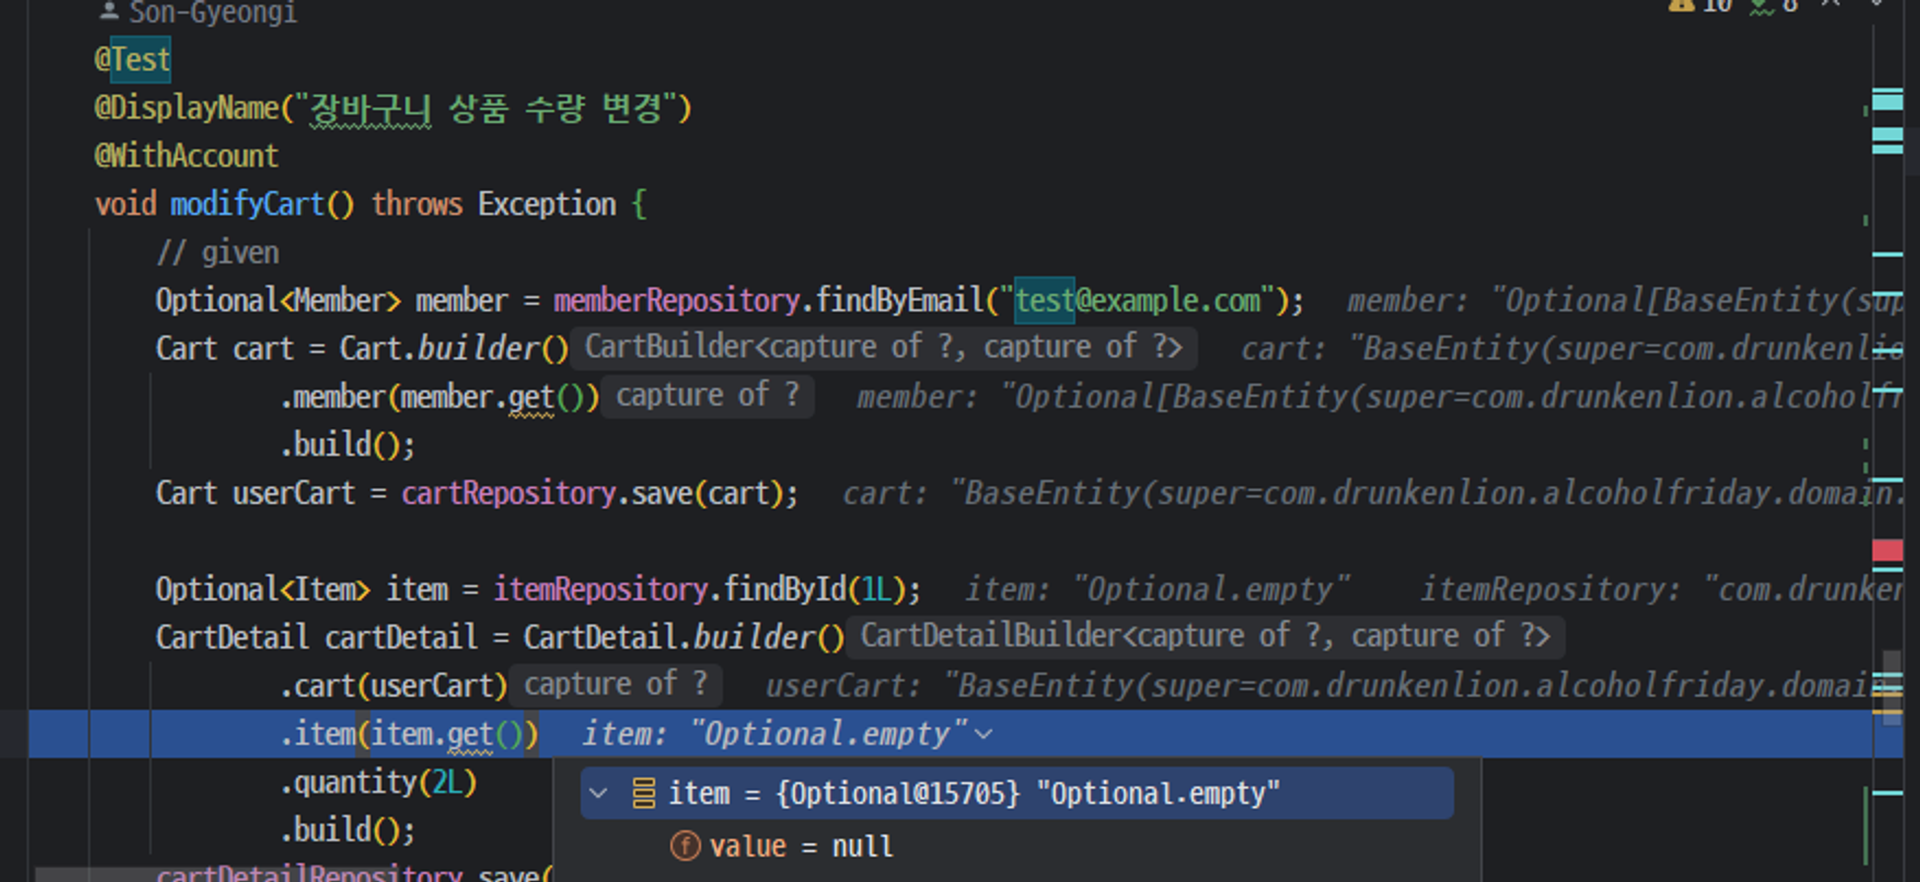This screenshot has height=882, width=1920.
Task: Click the inline debugger value item: "Optional.empty" on findById line
Action: pos(1157,589)
